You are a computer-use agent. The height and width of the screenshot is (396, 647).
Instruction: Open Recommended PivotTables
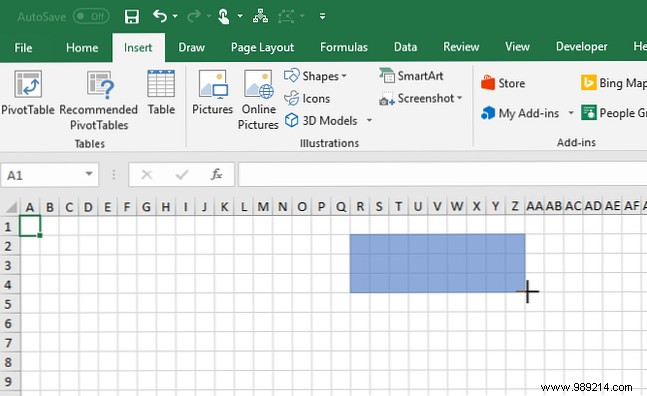click(99, 100)
